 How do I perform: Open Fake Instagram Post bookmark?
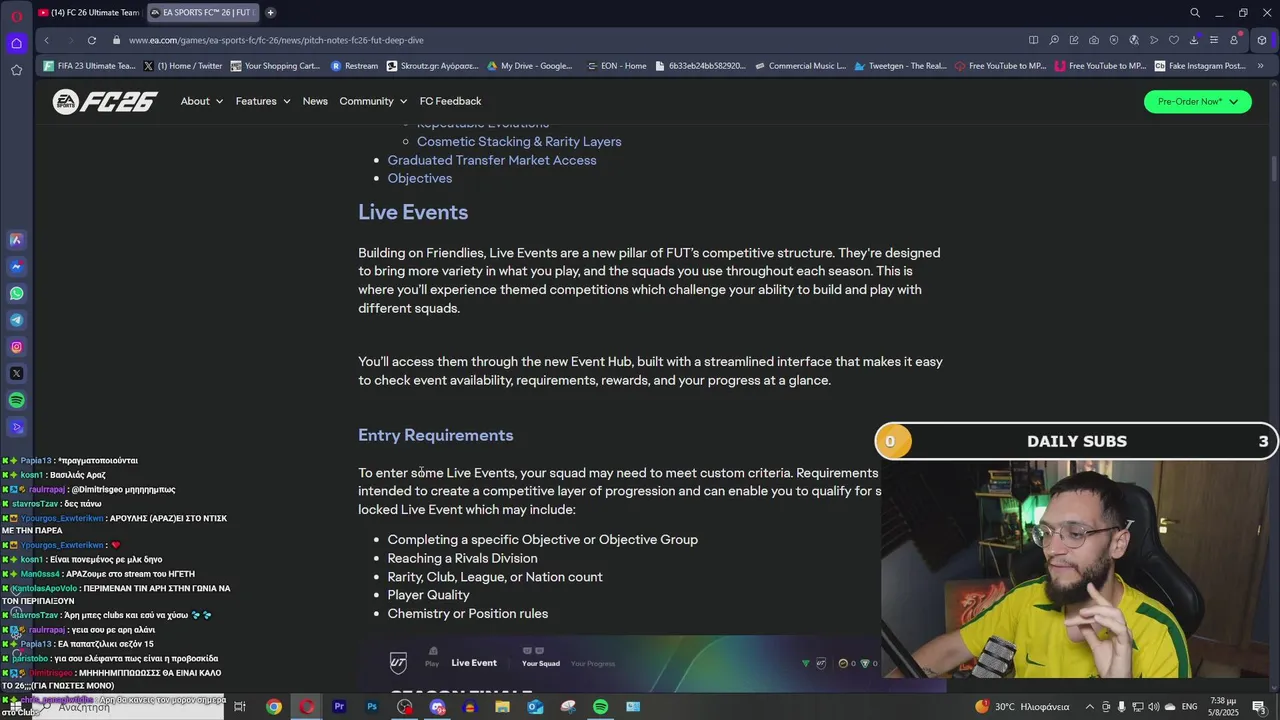coord(1200,66)
